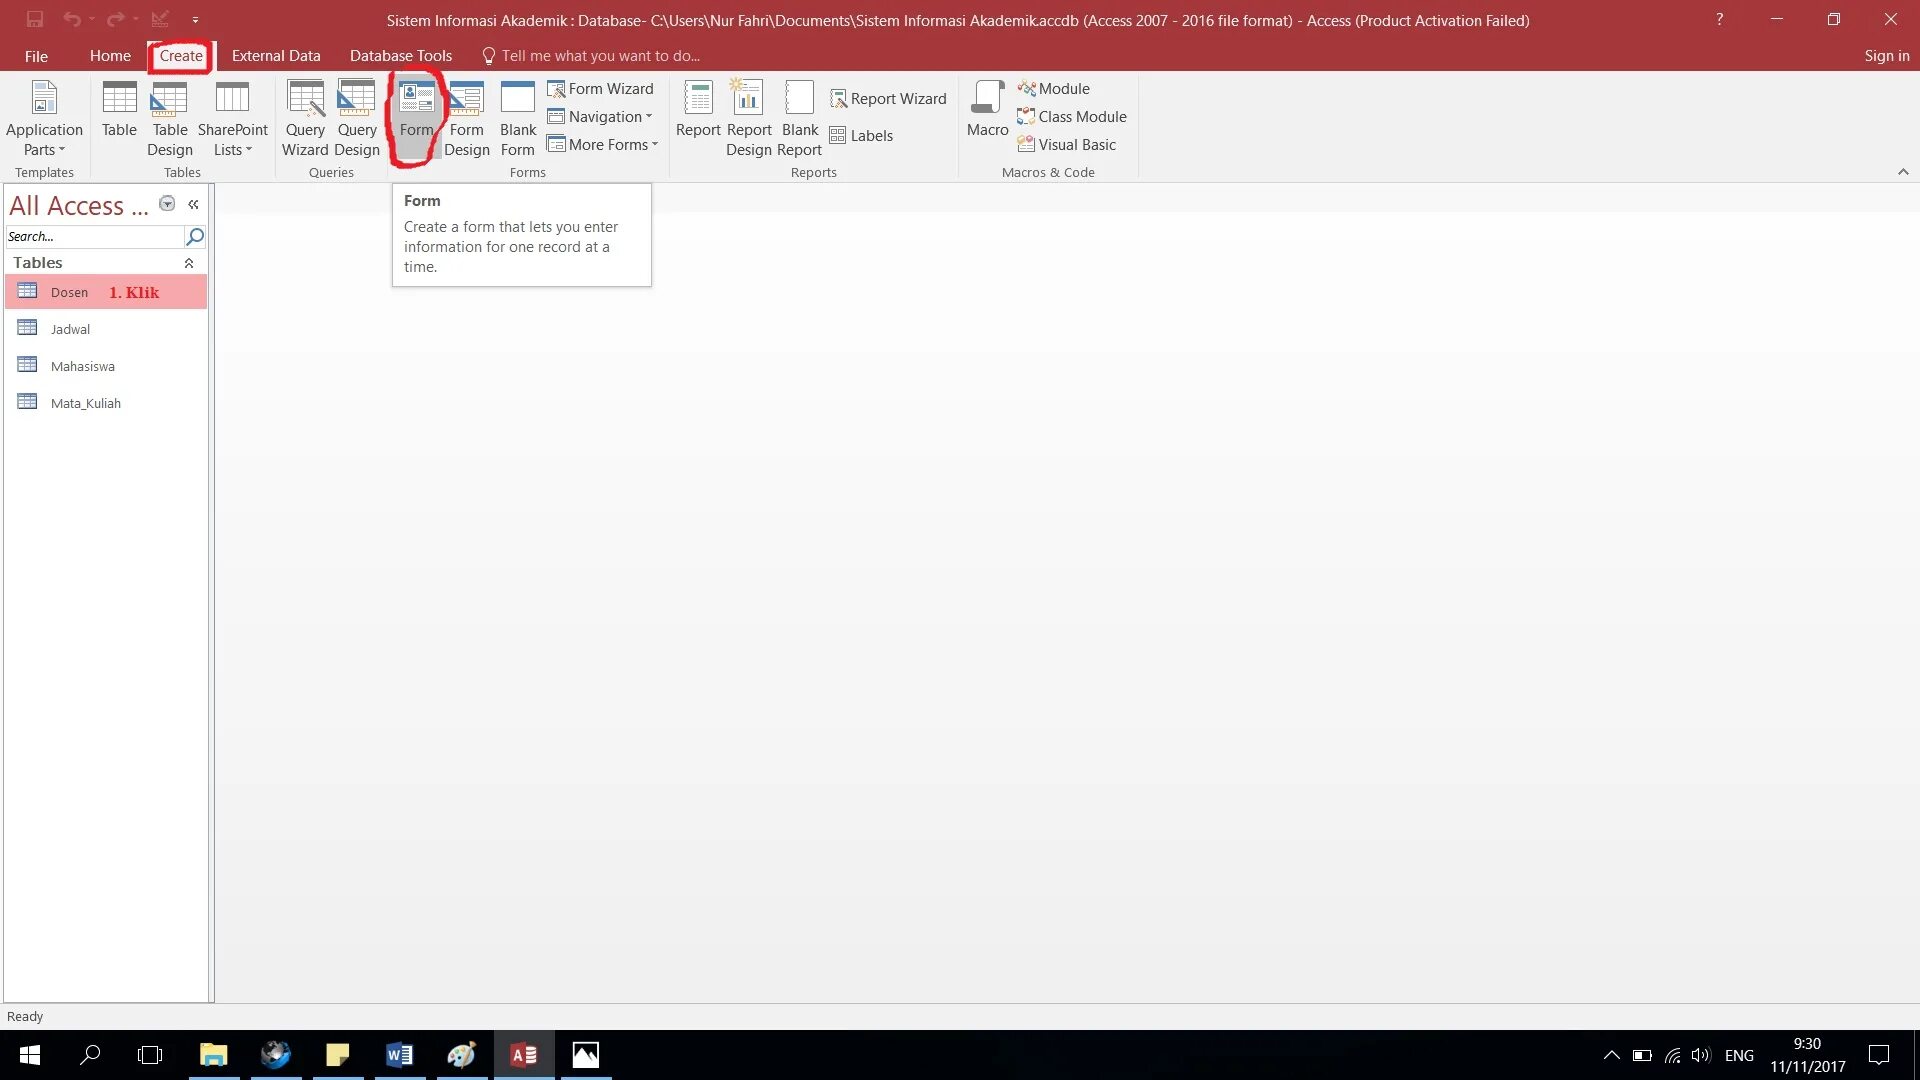Switch to the External Data tab
This screenshot has width=1920, height=1080.
click(276, 56)
